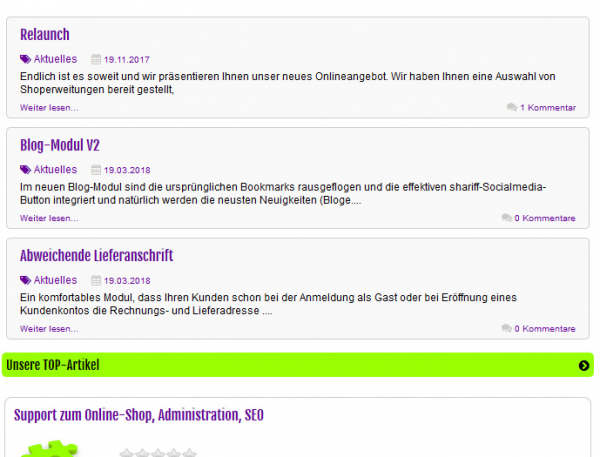Open the Relaunch blog post title
Image resolution: width=600 pixels, height=457 pixels.
point(45,34)
